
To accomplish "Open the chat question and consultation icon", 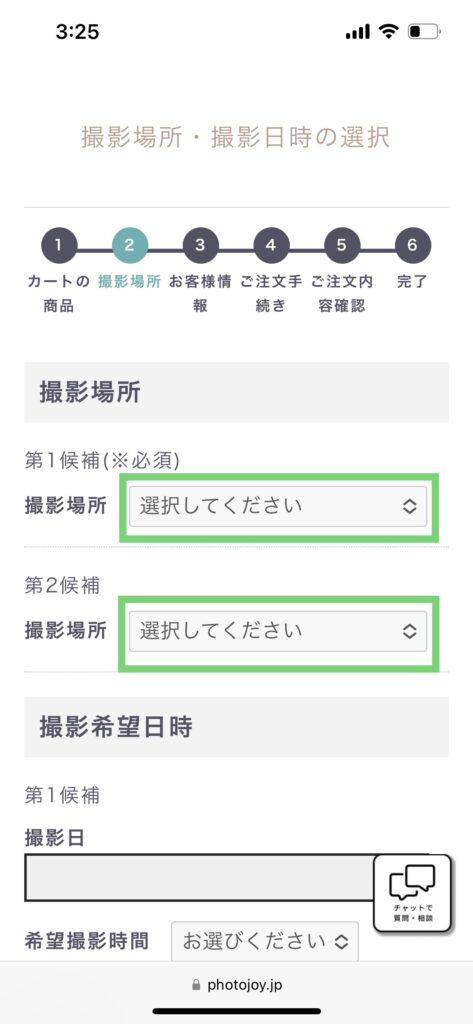I will [x=413, y=893].
